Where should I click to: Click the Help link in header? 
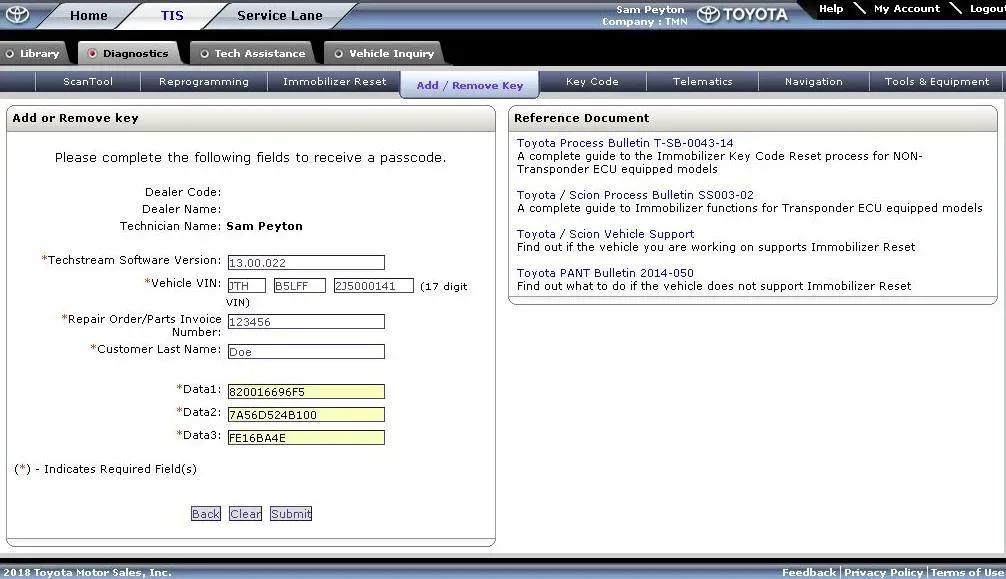click(x=831, y=8)
